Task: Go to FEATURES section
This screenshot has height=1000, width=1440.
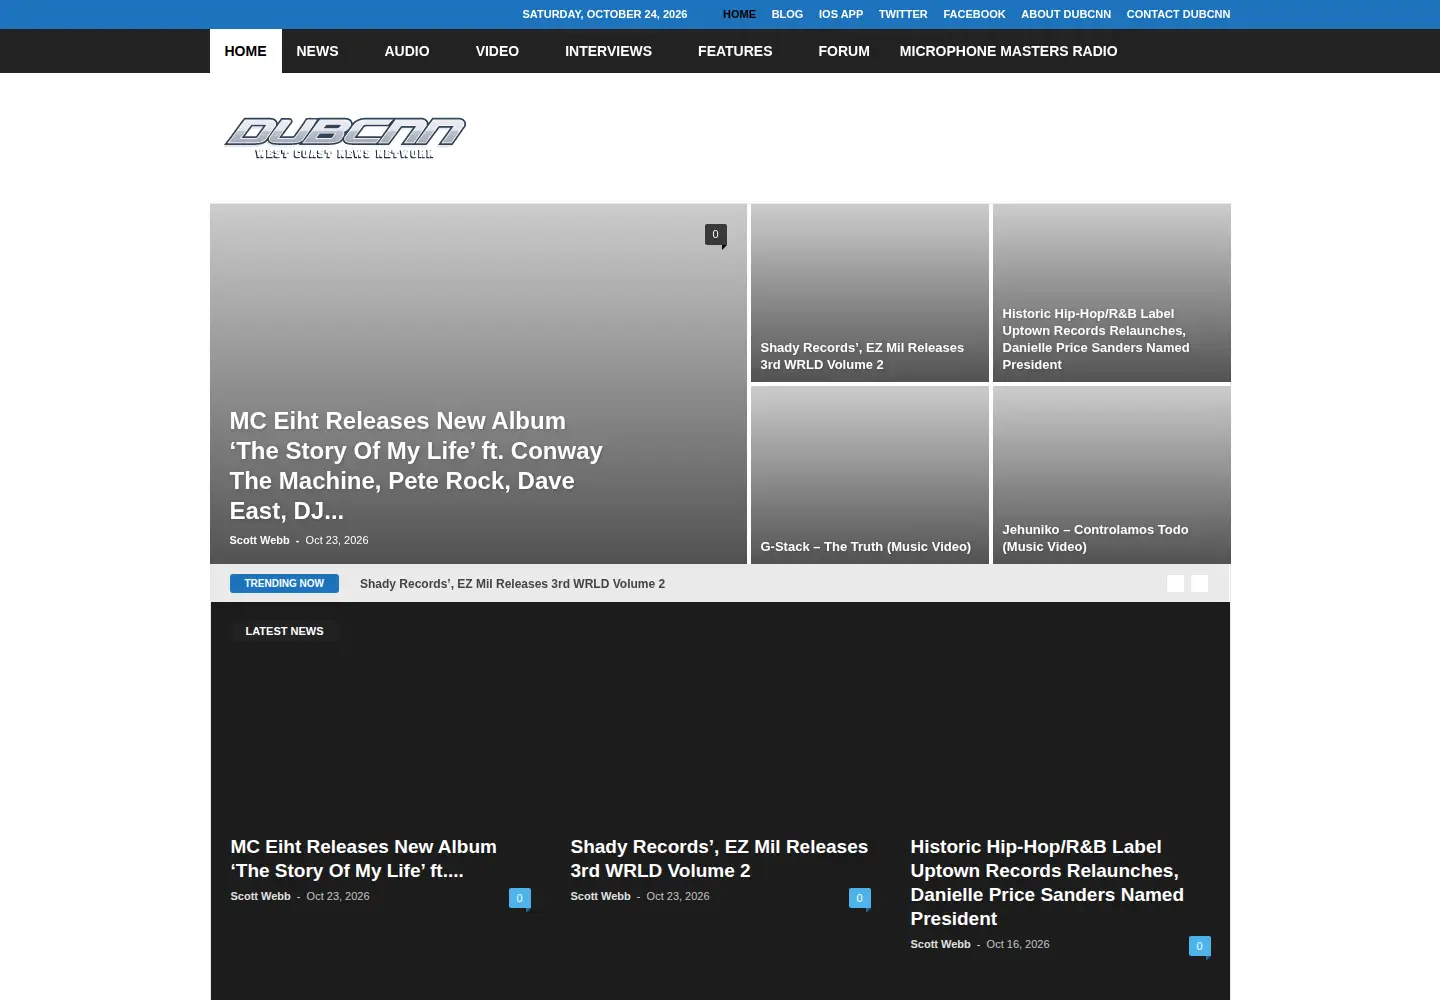Action: pyautogui.click(x=735, y=51)
